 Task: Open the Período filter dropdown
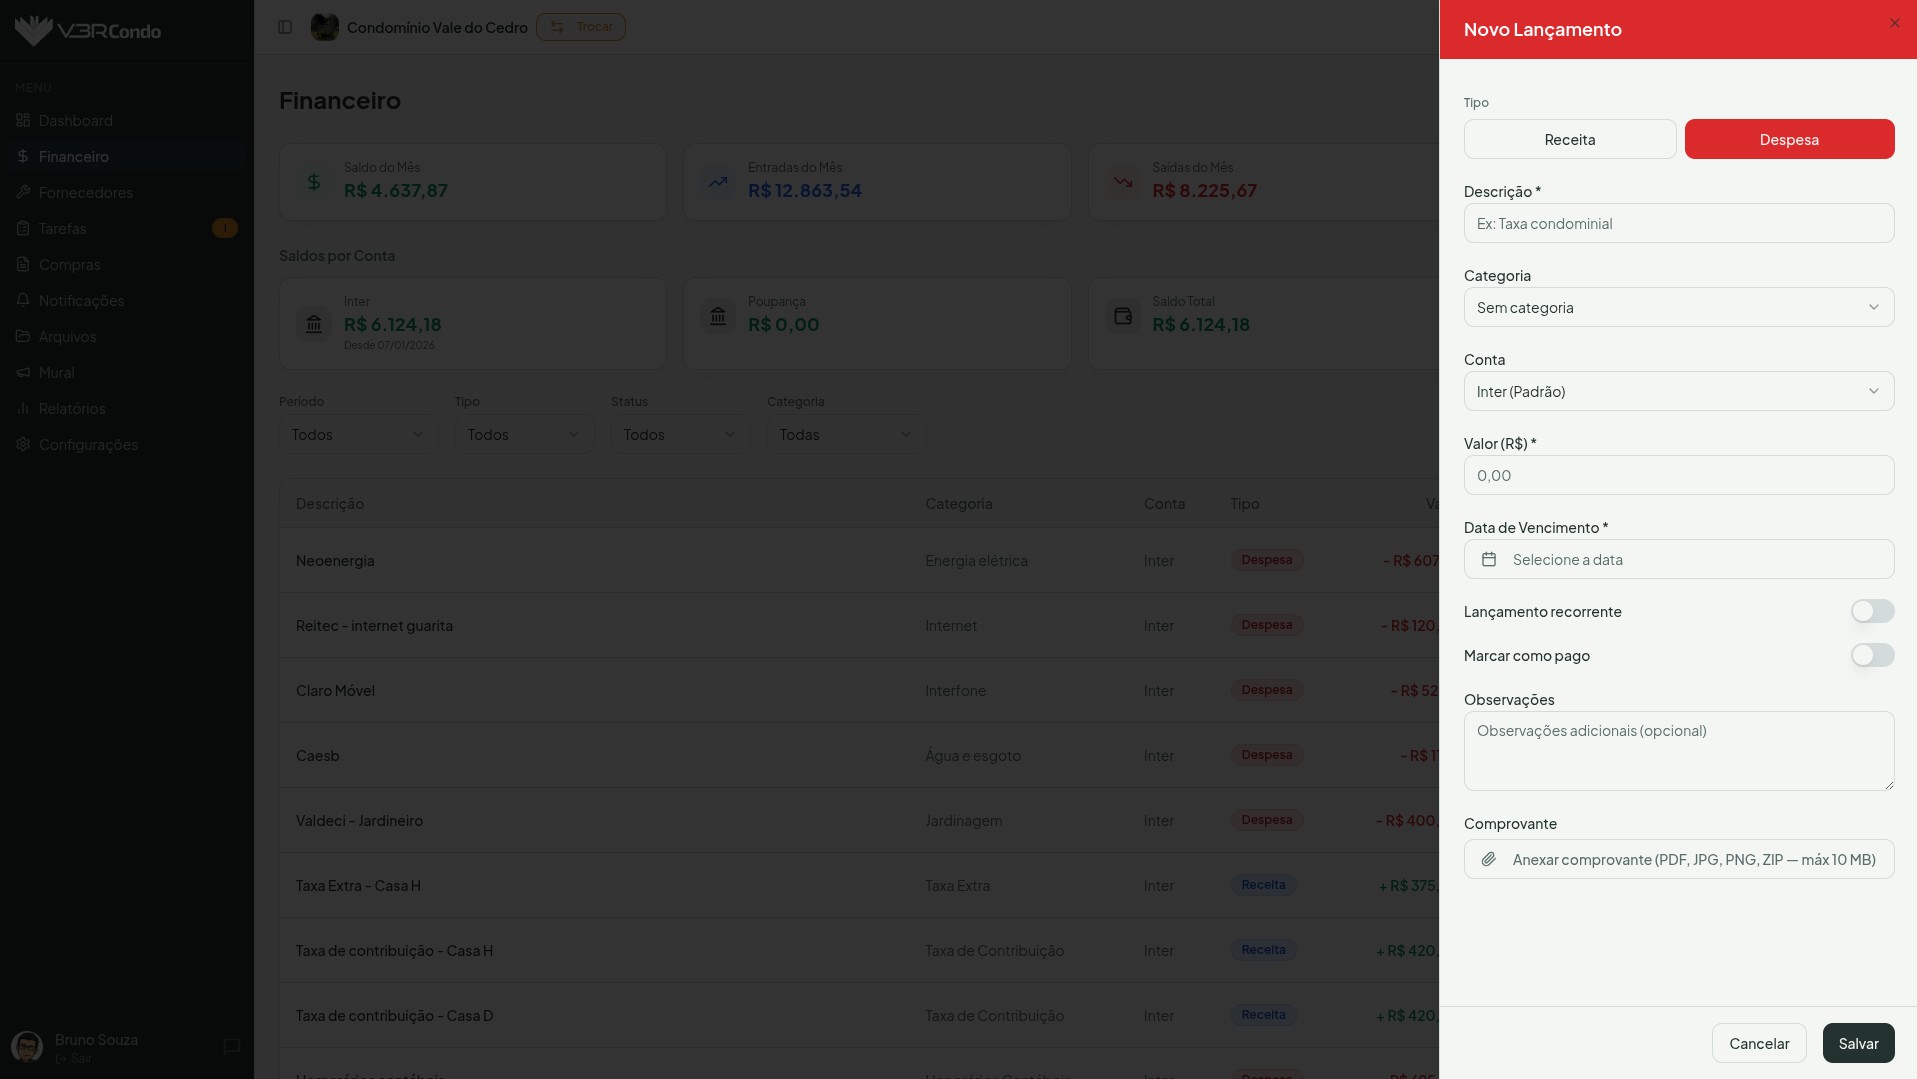coord(357,434)
